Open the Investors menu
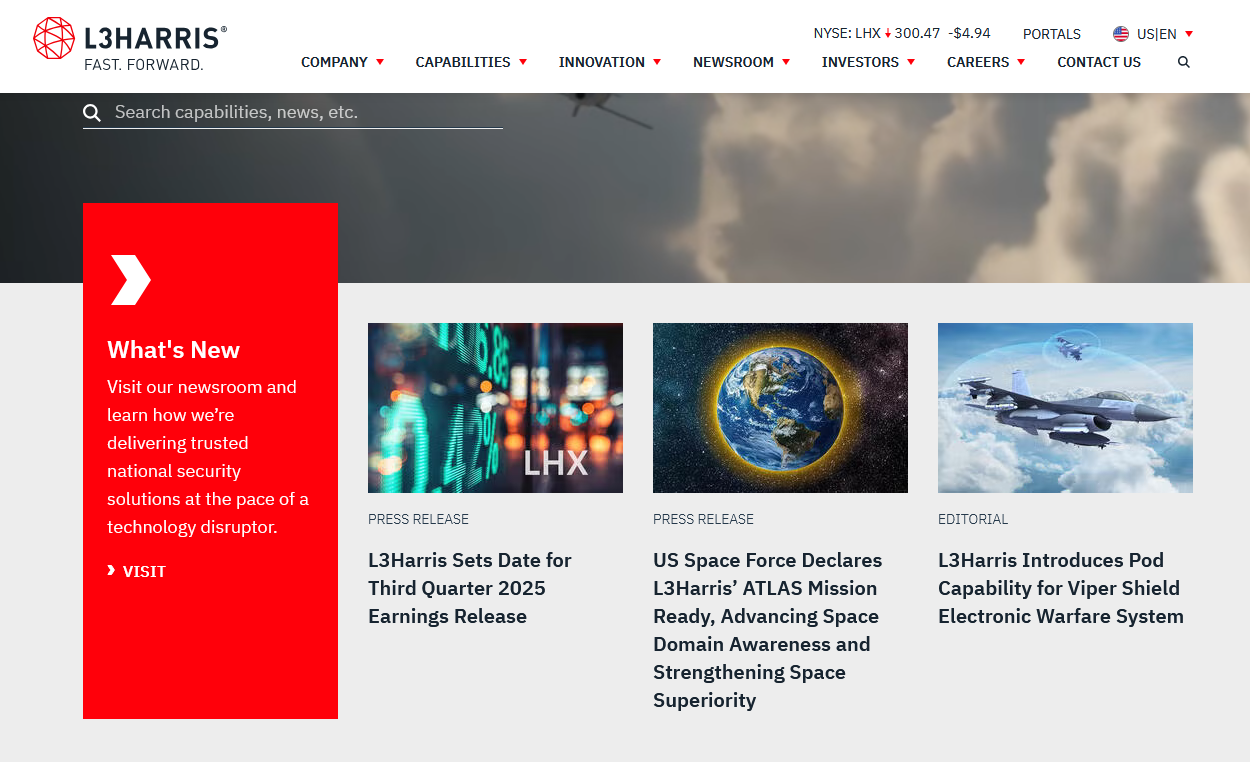 pyautogui.click(x=868, y=62)
